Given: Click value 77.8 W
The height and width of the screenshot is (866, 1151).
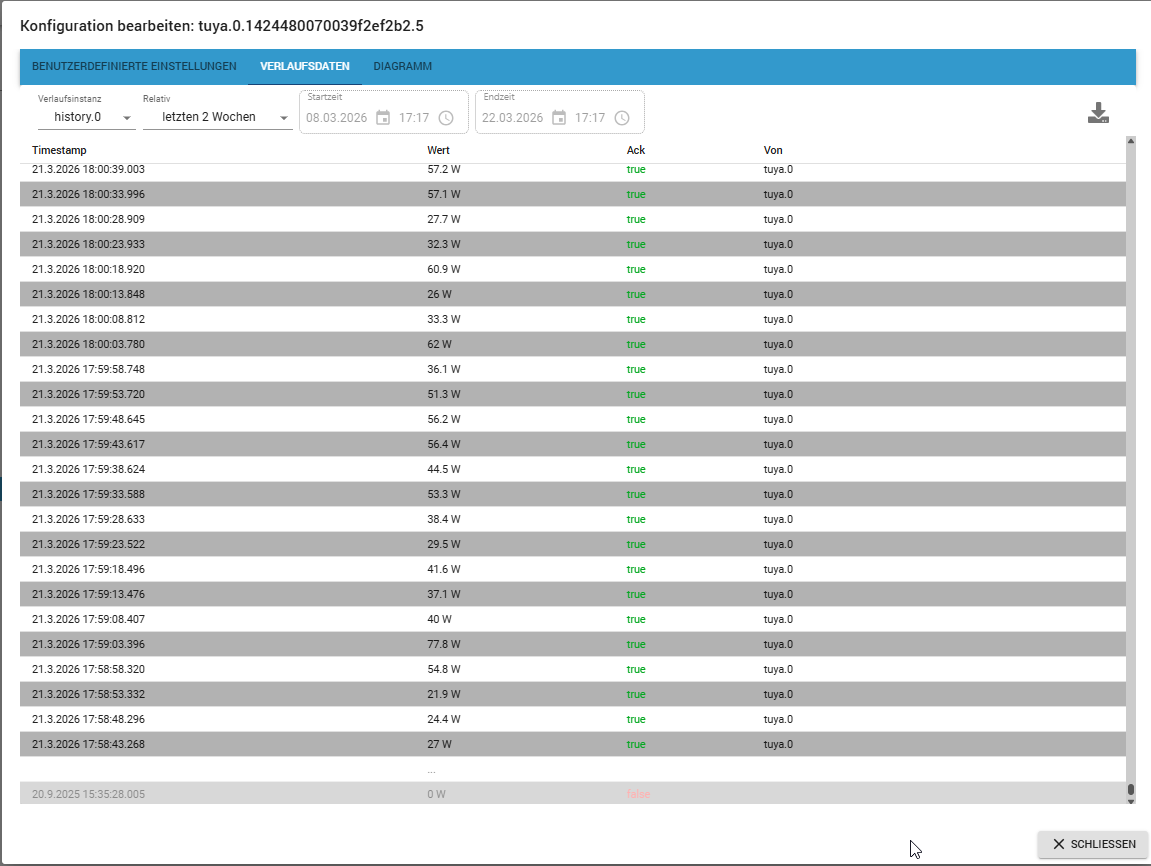Looking at the screenshot, I should [x=443, y=644].
